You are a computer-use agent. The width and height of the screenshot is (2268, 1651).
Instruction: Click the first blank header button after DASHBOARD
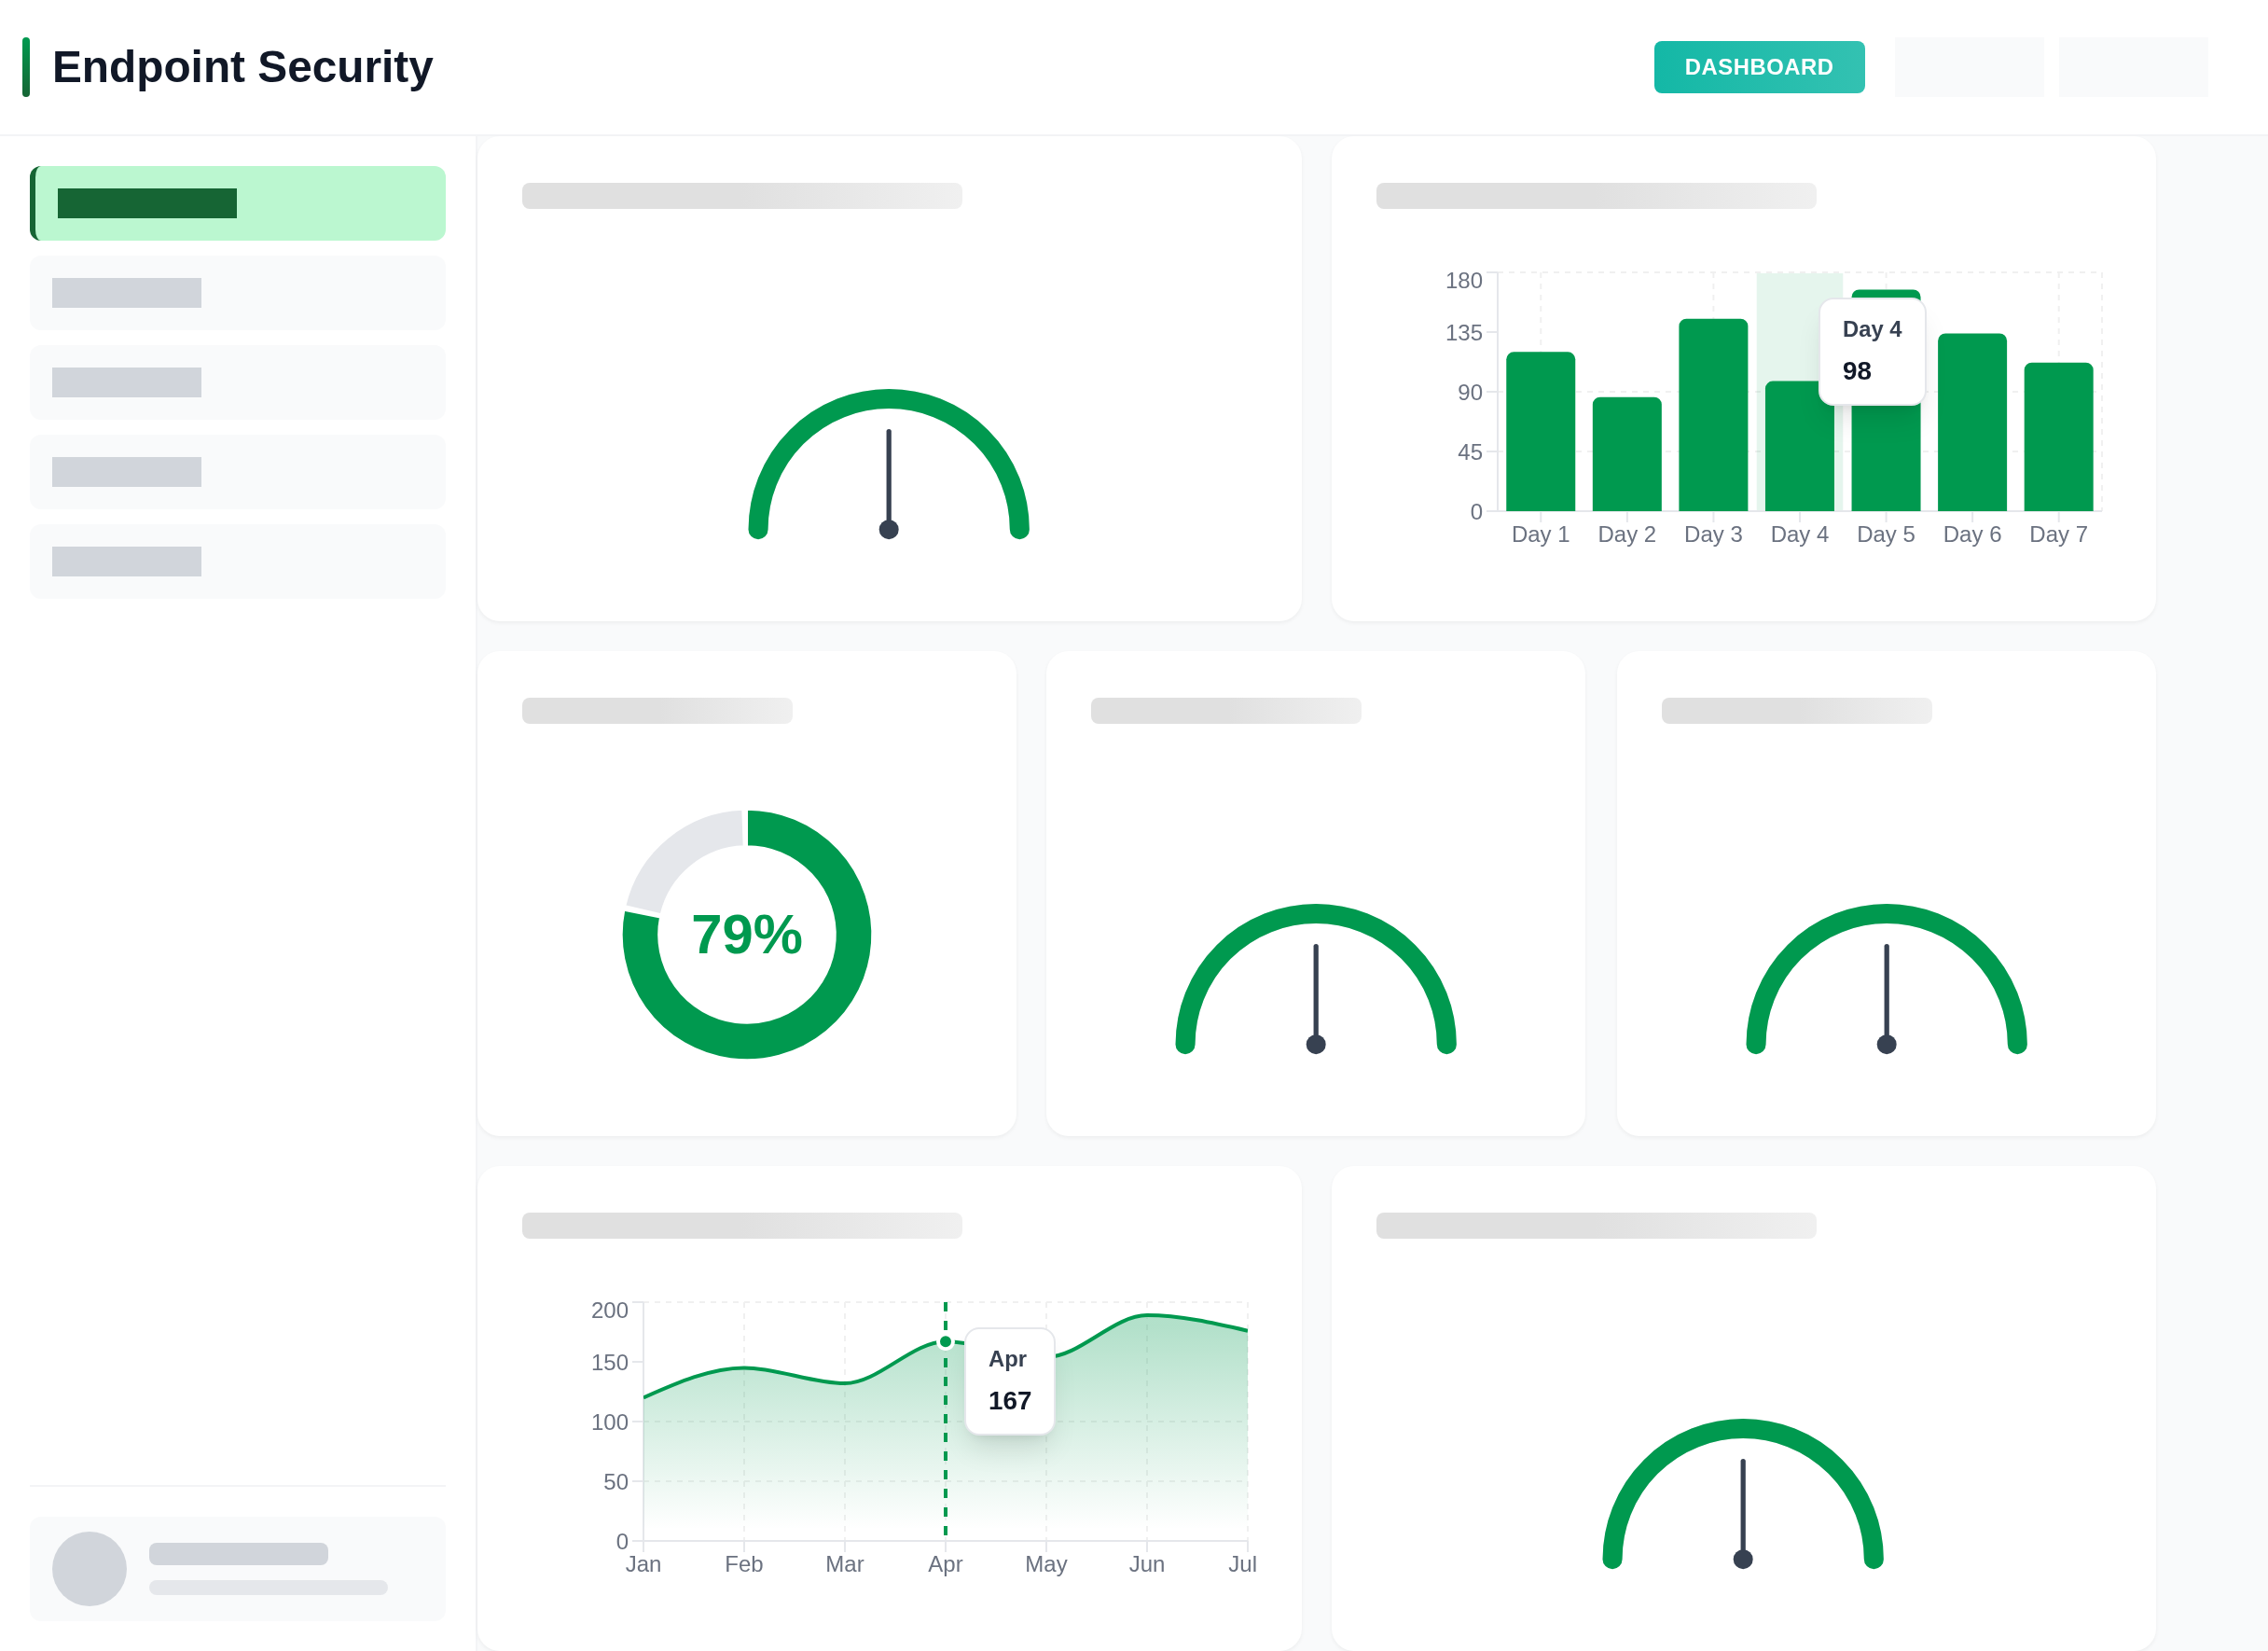click(x=1968, y=67)
